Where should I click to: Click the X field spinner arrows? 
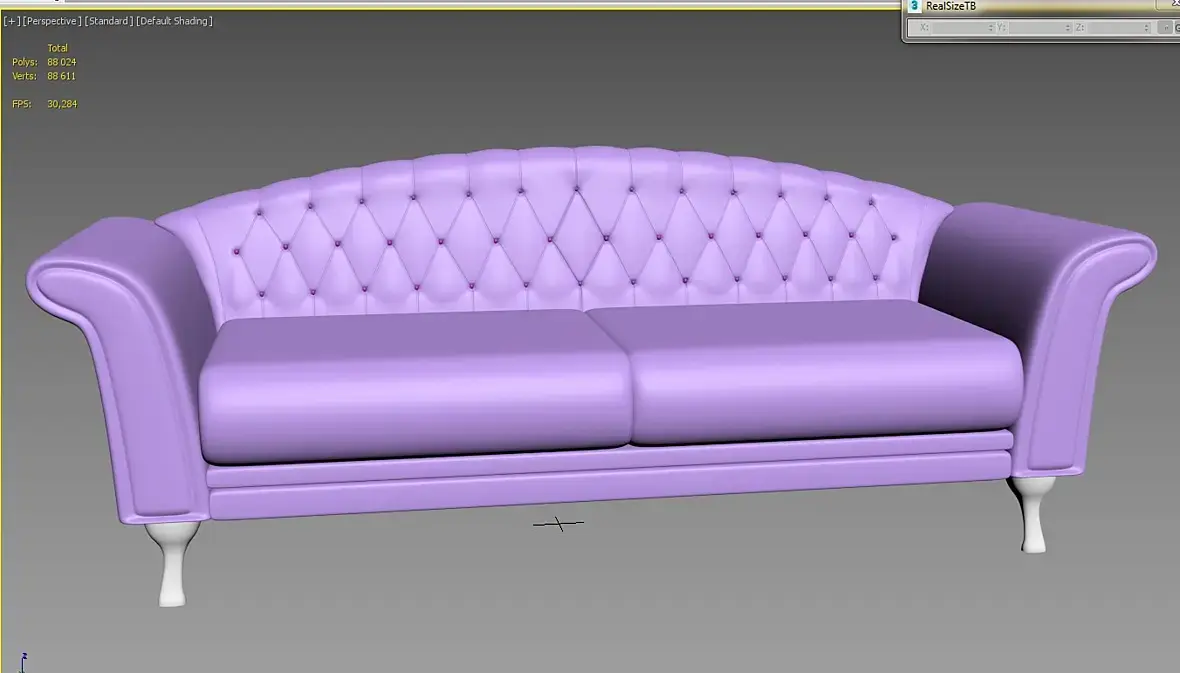[x=990, y=27]
